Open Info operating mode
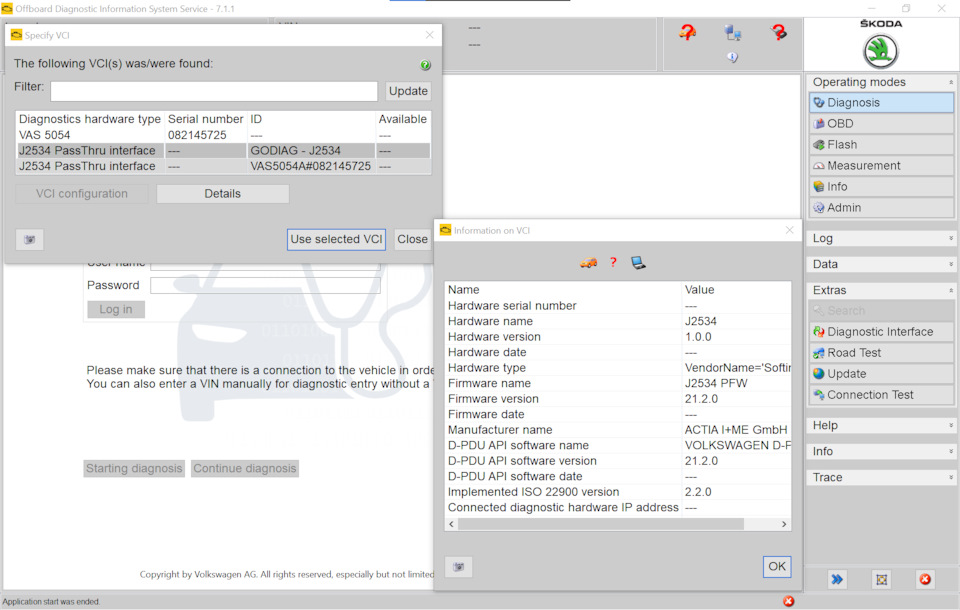 [881, 186]
